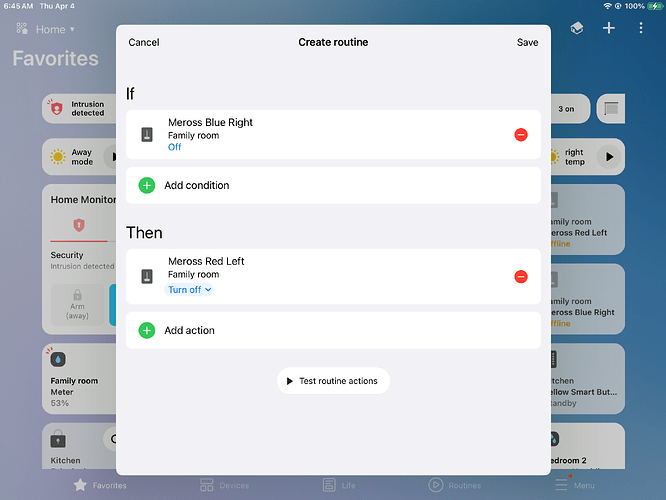Select Add condition label
The image size is (666, 500).
197,185
